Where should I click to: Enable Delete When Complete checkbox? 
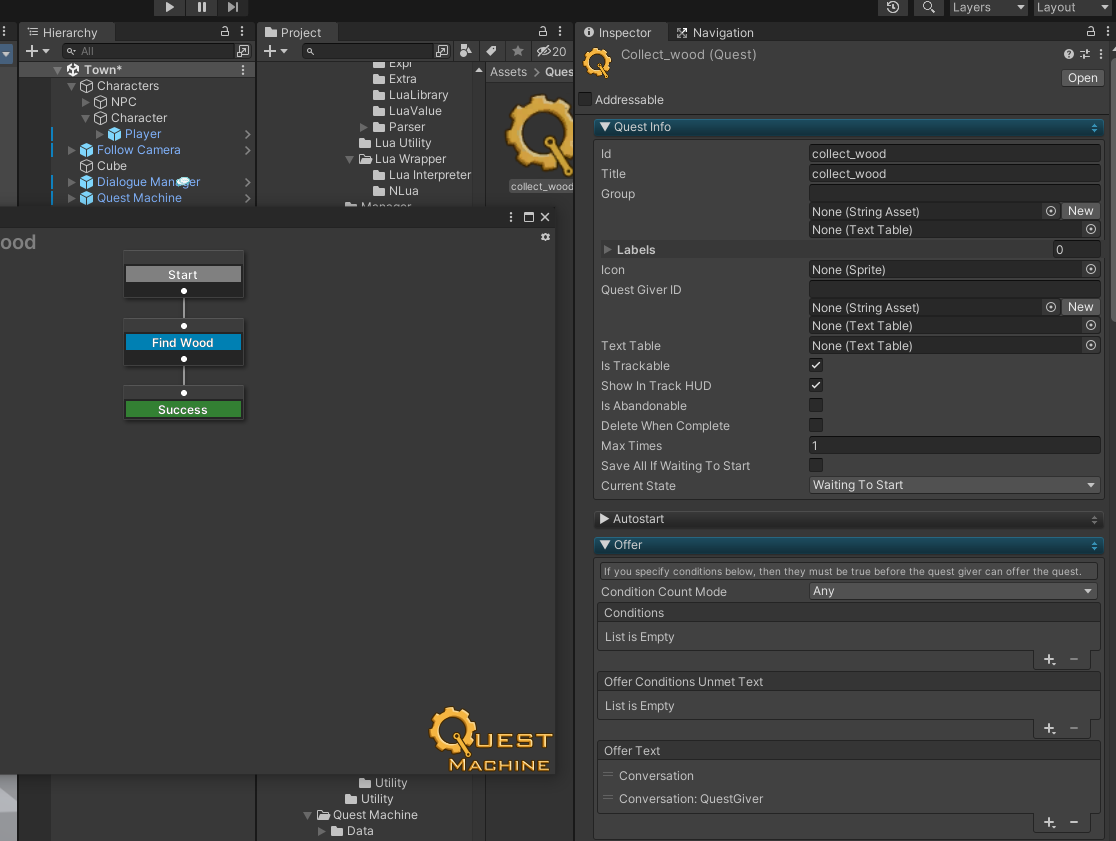click(816, 425)
